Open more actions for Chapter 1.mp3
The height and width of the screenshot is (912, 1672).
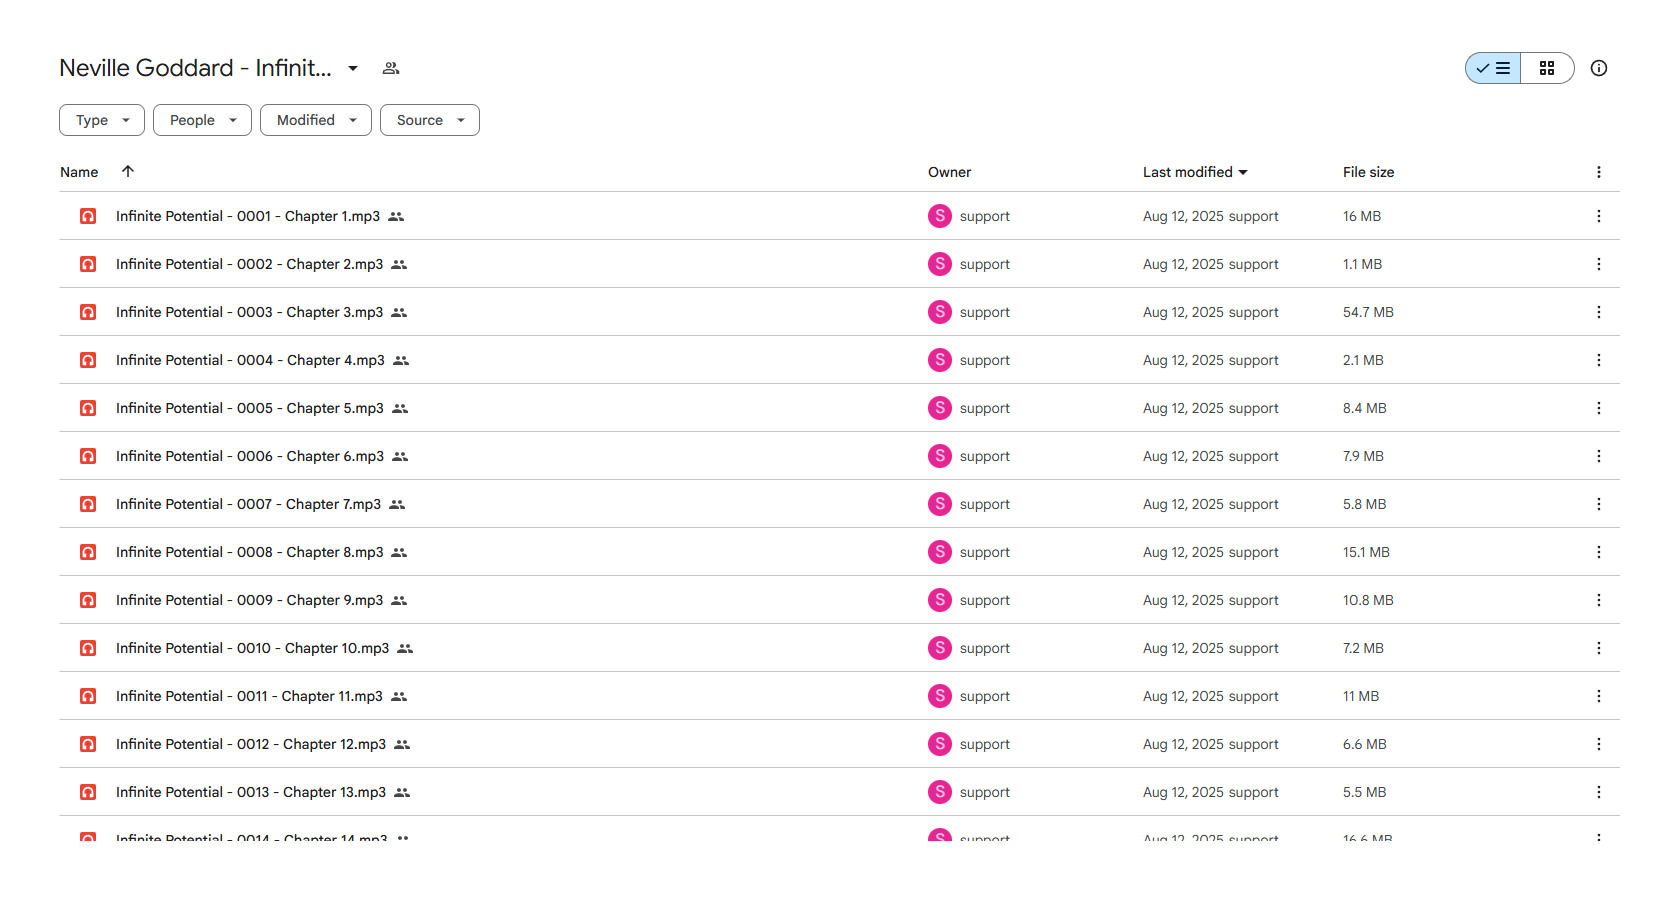1599,216
